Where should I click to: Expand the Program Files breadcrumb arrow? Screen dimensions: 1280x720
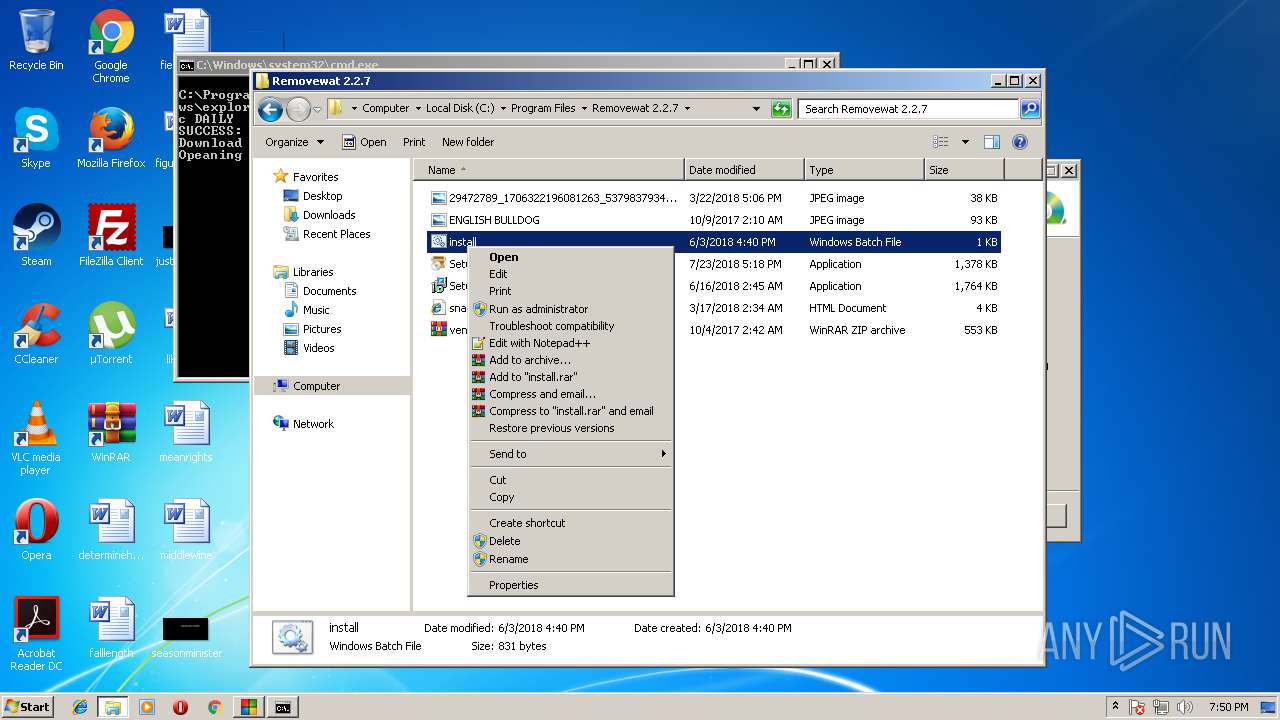[x=584, y=108]
